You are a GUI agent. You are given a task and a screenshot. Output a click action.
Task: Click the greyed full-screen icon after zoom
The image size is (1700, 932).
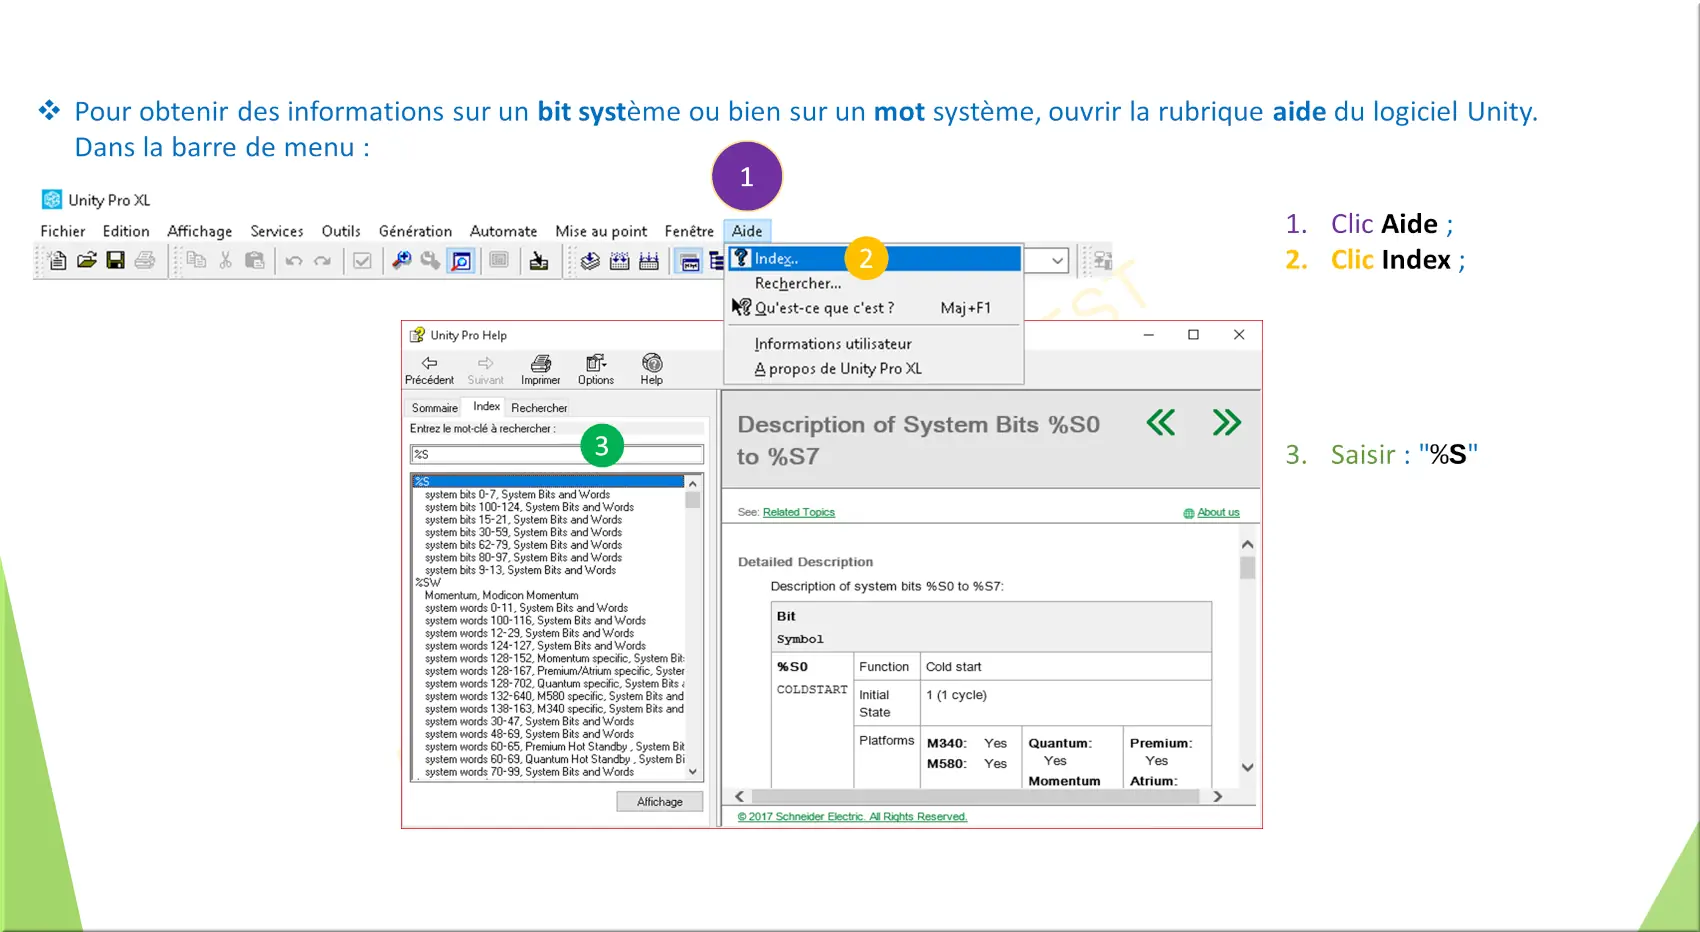(499, 261)
